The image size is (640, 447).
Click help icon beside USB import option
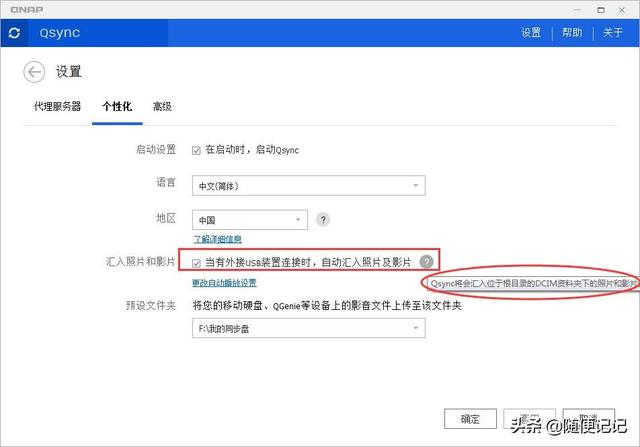427,261
